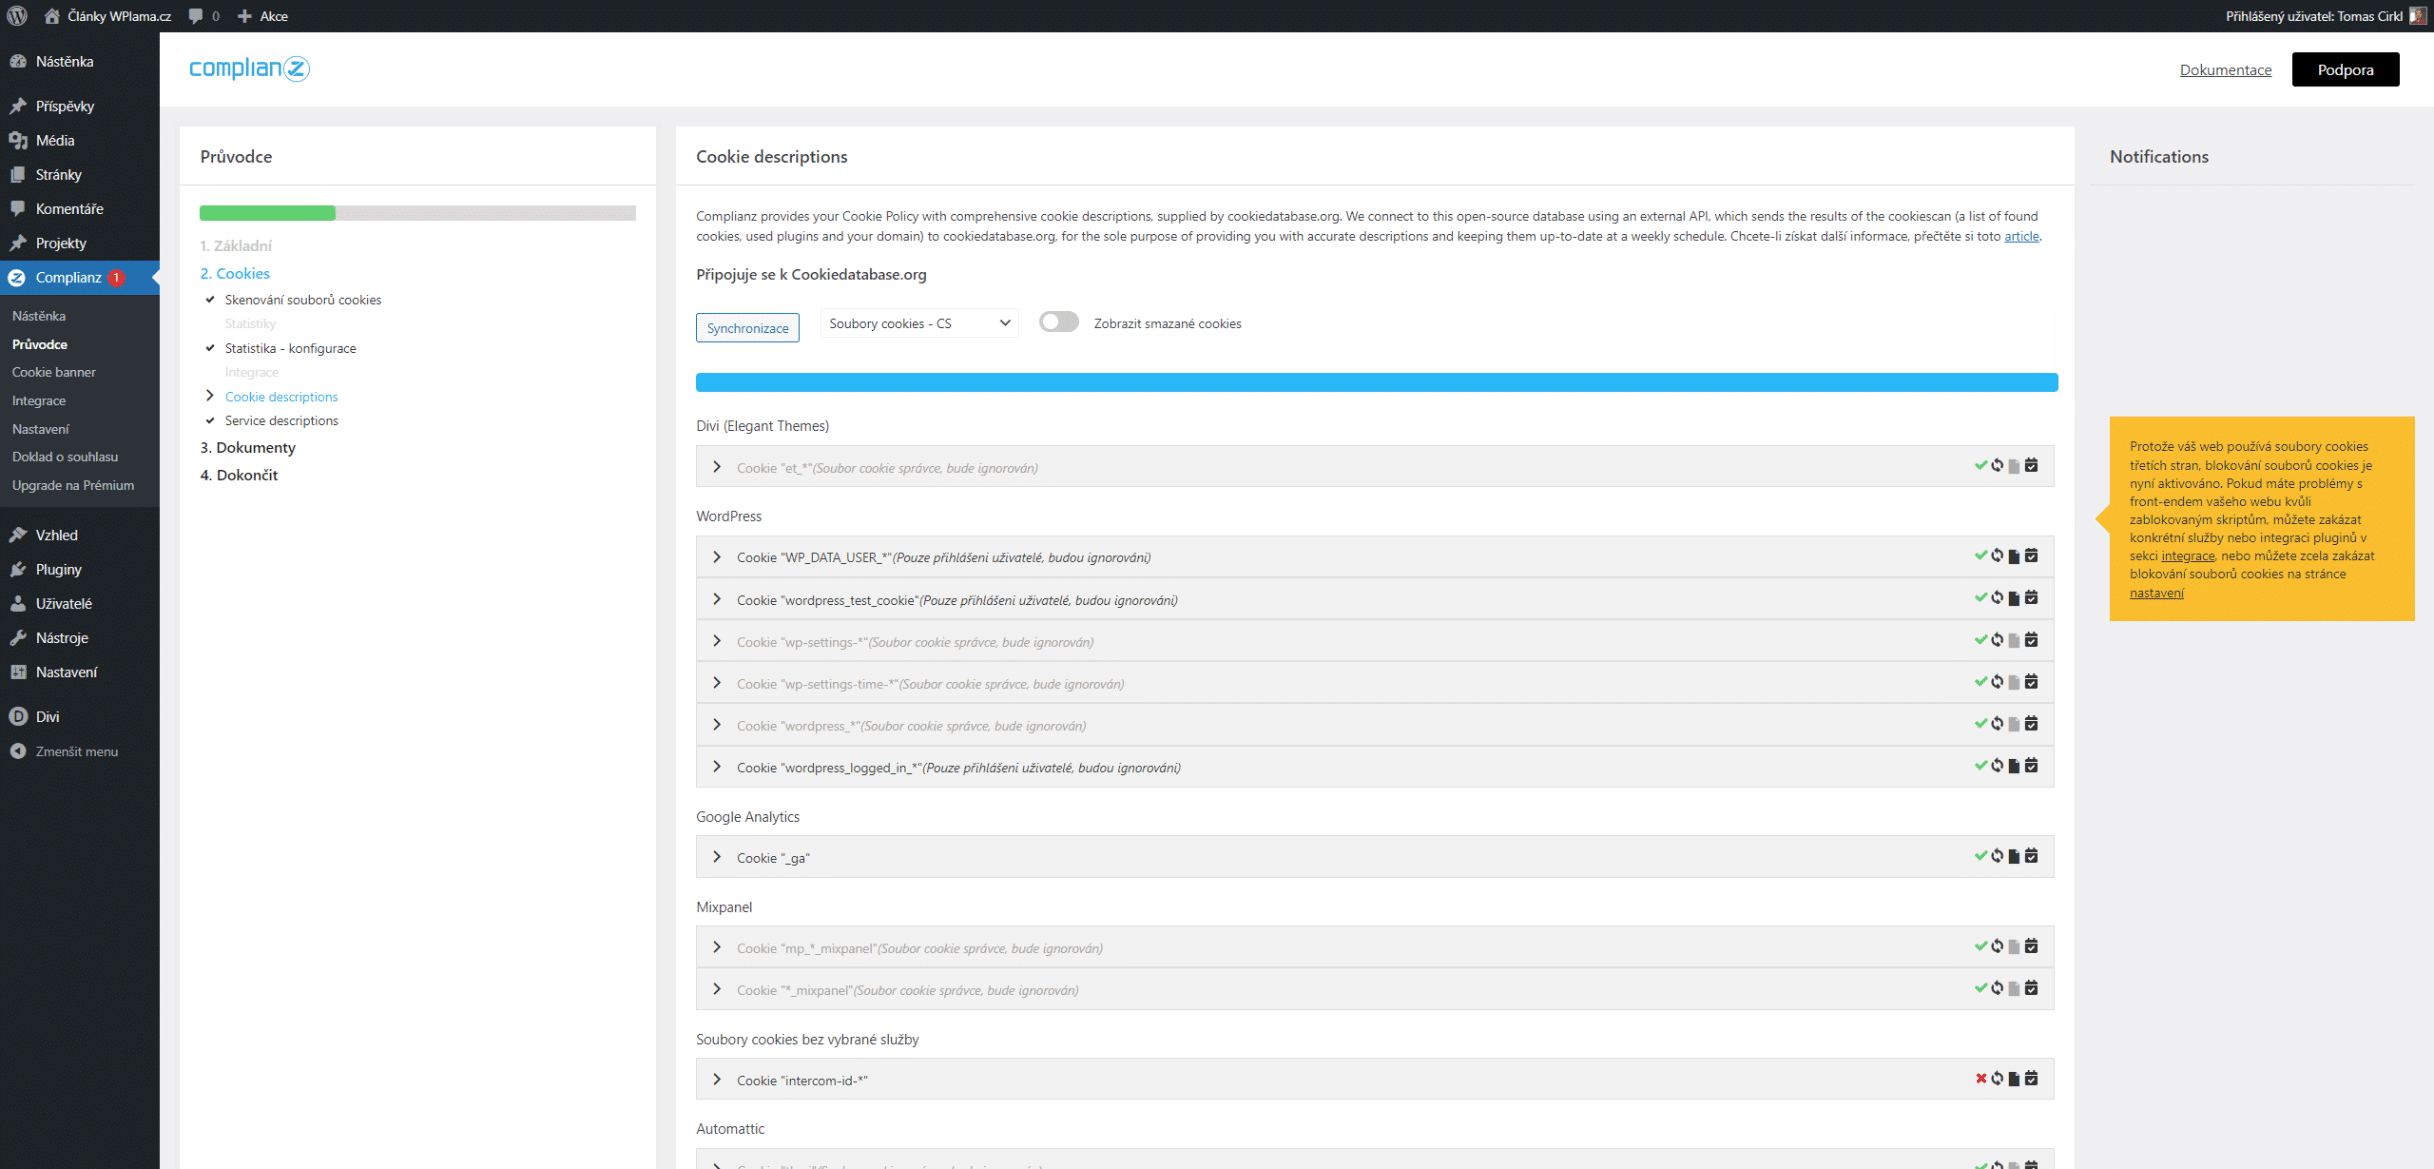This screenshot has width=2434, height=1169.
Task: Click the green checkmark on the "et_*" cookie row
Action: [1980, 466]
